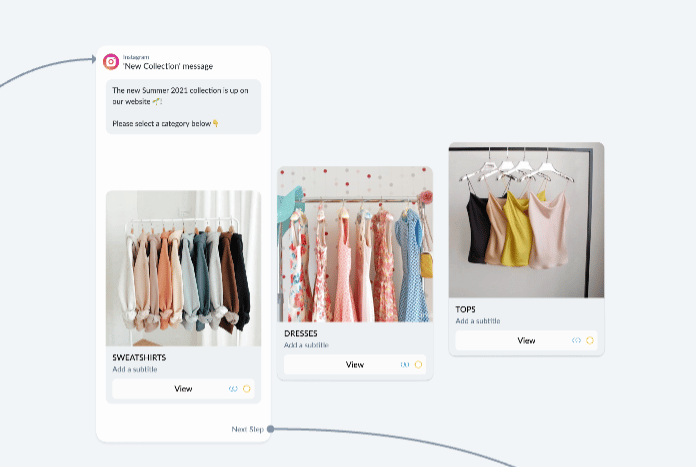Click the small Instagram label above the node title
The width and height of the screenshot is (696, 467).
[x=136, y=57]
